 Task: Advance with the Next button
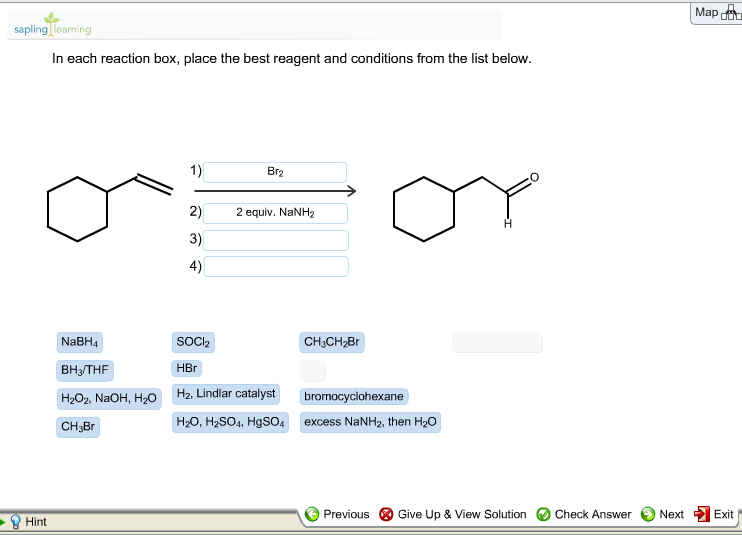[662, 514]
